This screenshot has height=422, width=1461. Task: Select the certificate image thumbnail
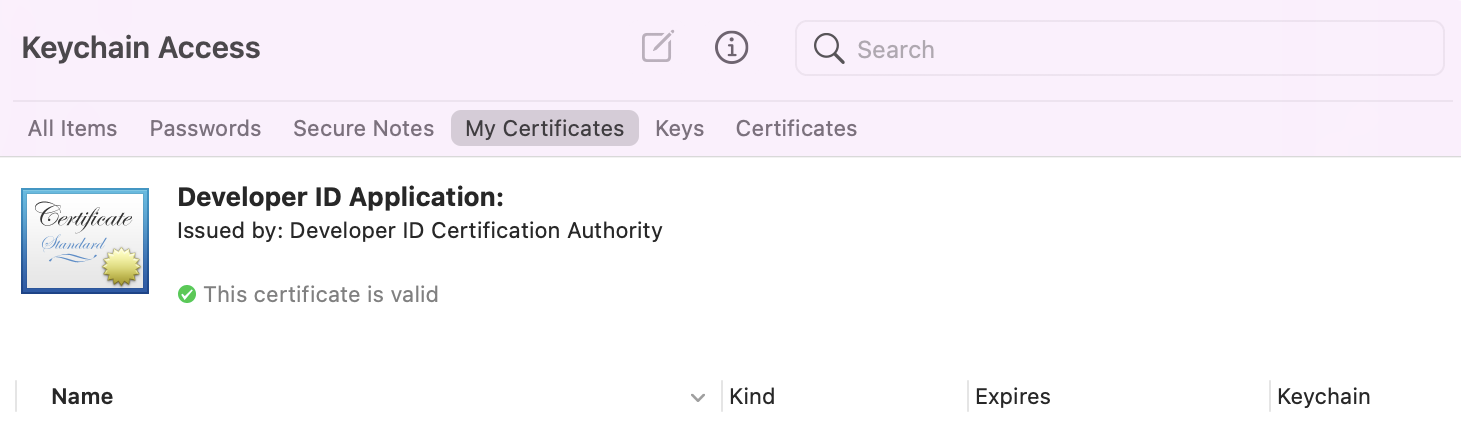coord(85,241)
